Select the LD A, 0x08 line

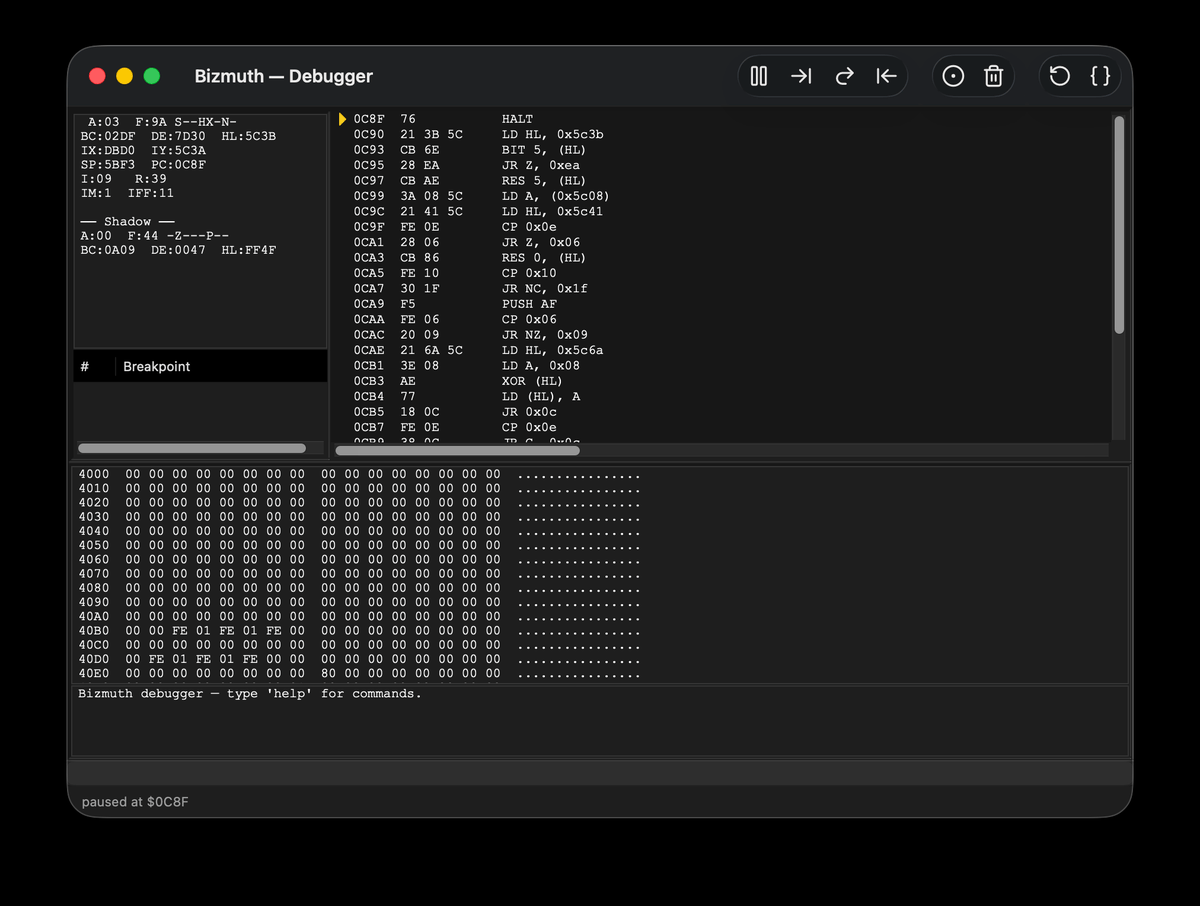coord(466,366)
